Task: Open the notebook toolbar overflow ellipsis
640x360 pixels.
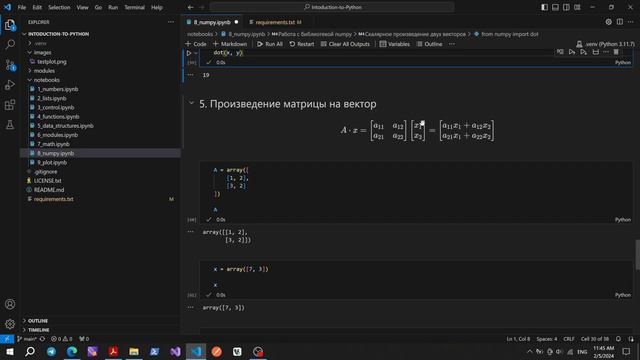Action: pos(452,44)
